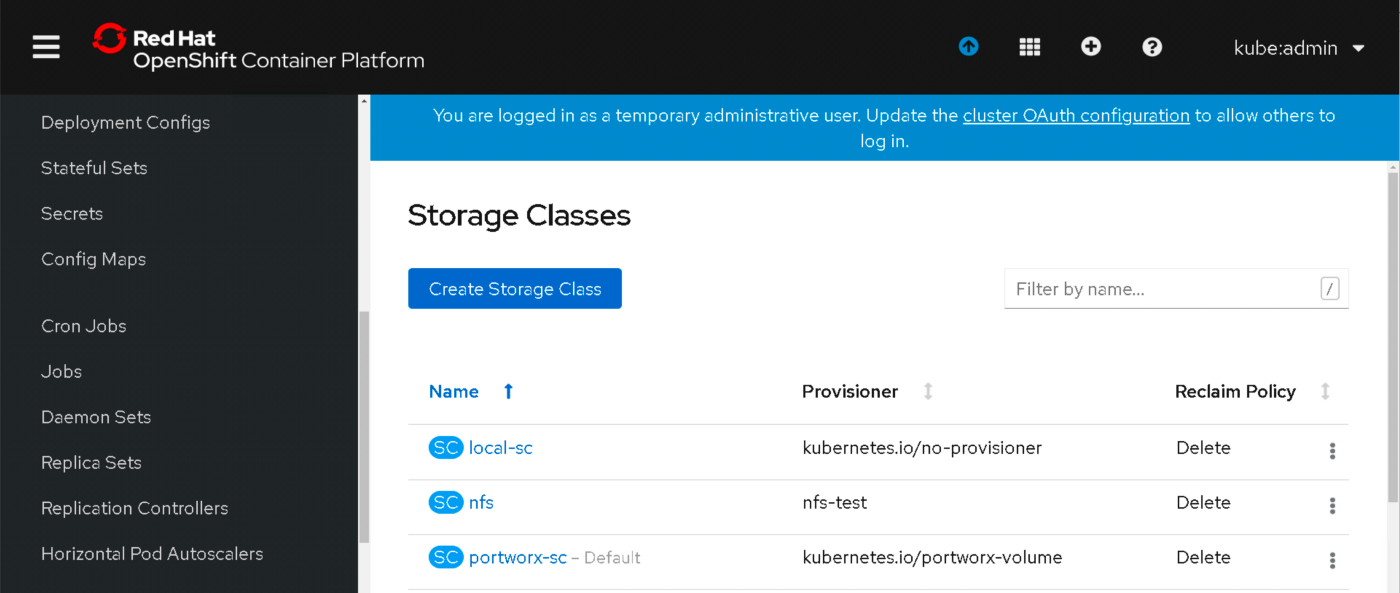This screenshot has width=1400, height=593.
Task: Sort table by Provisioner column
Action: [850, 392]
